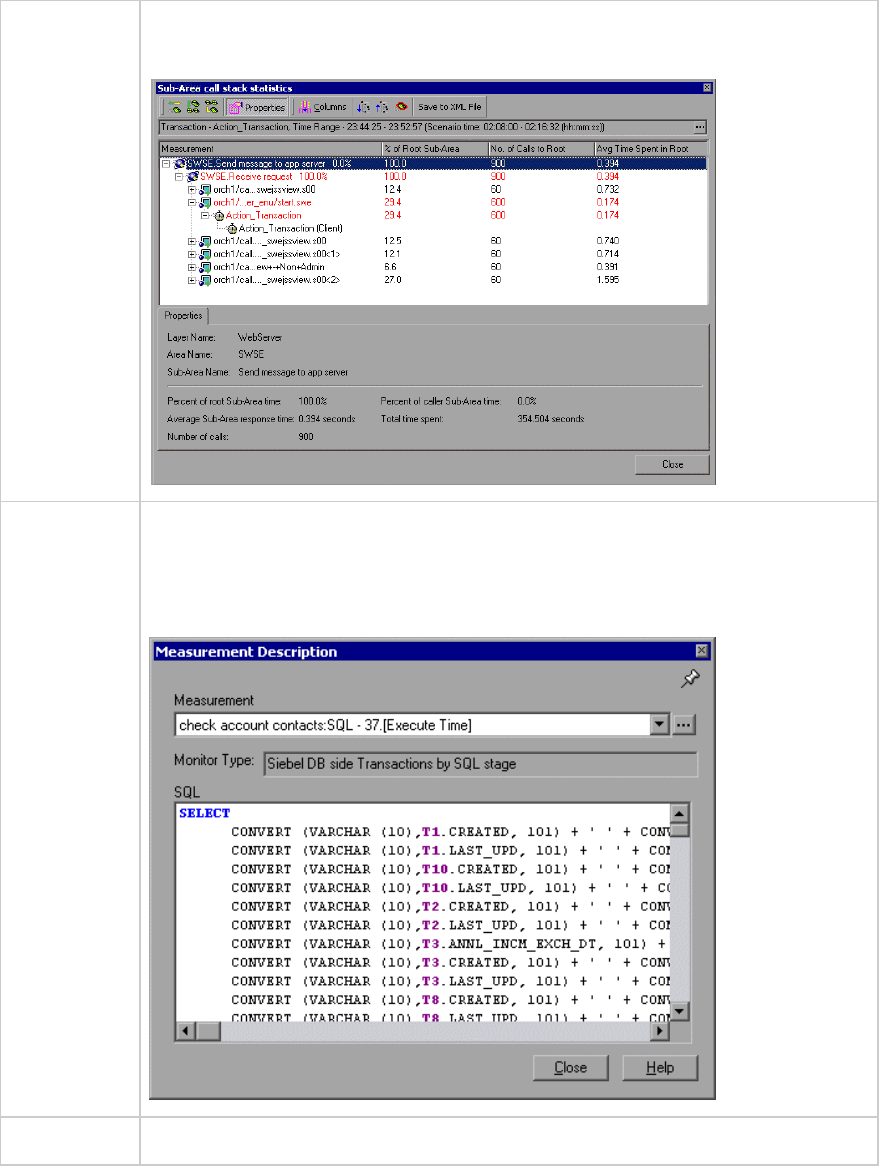Close the Measurement Description dialog
This screenshot has width=879, height=1166.
(570, 1068)
